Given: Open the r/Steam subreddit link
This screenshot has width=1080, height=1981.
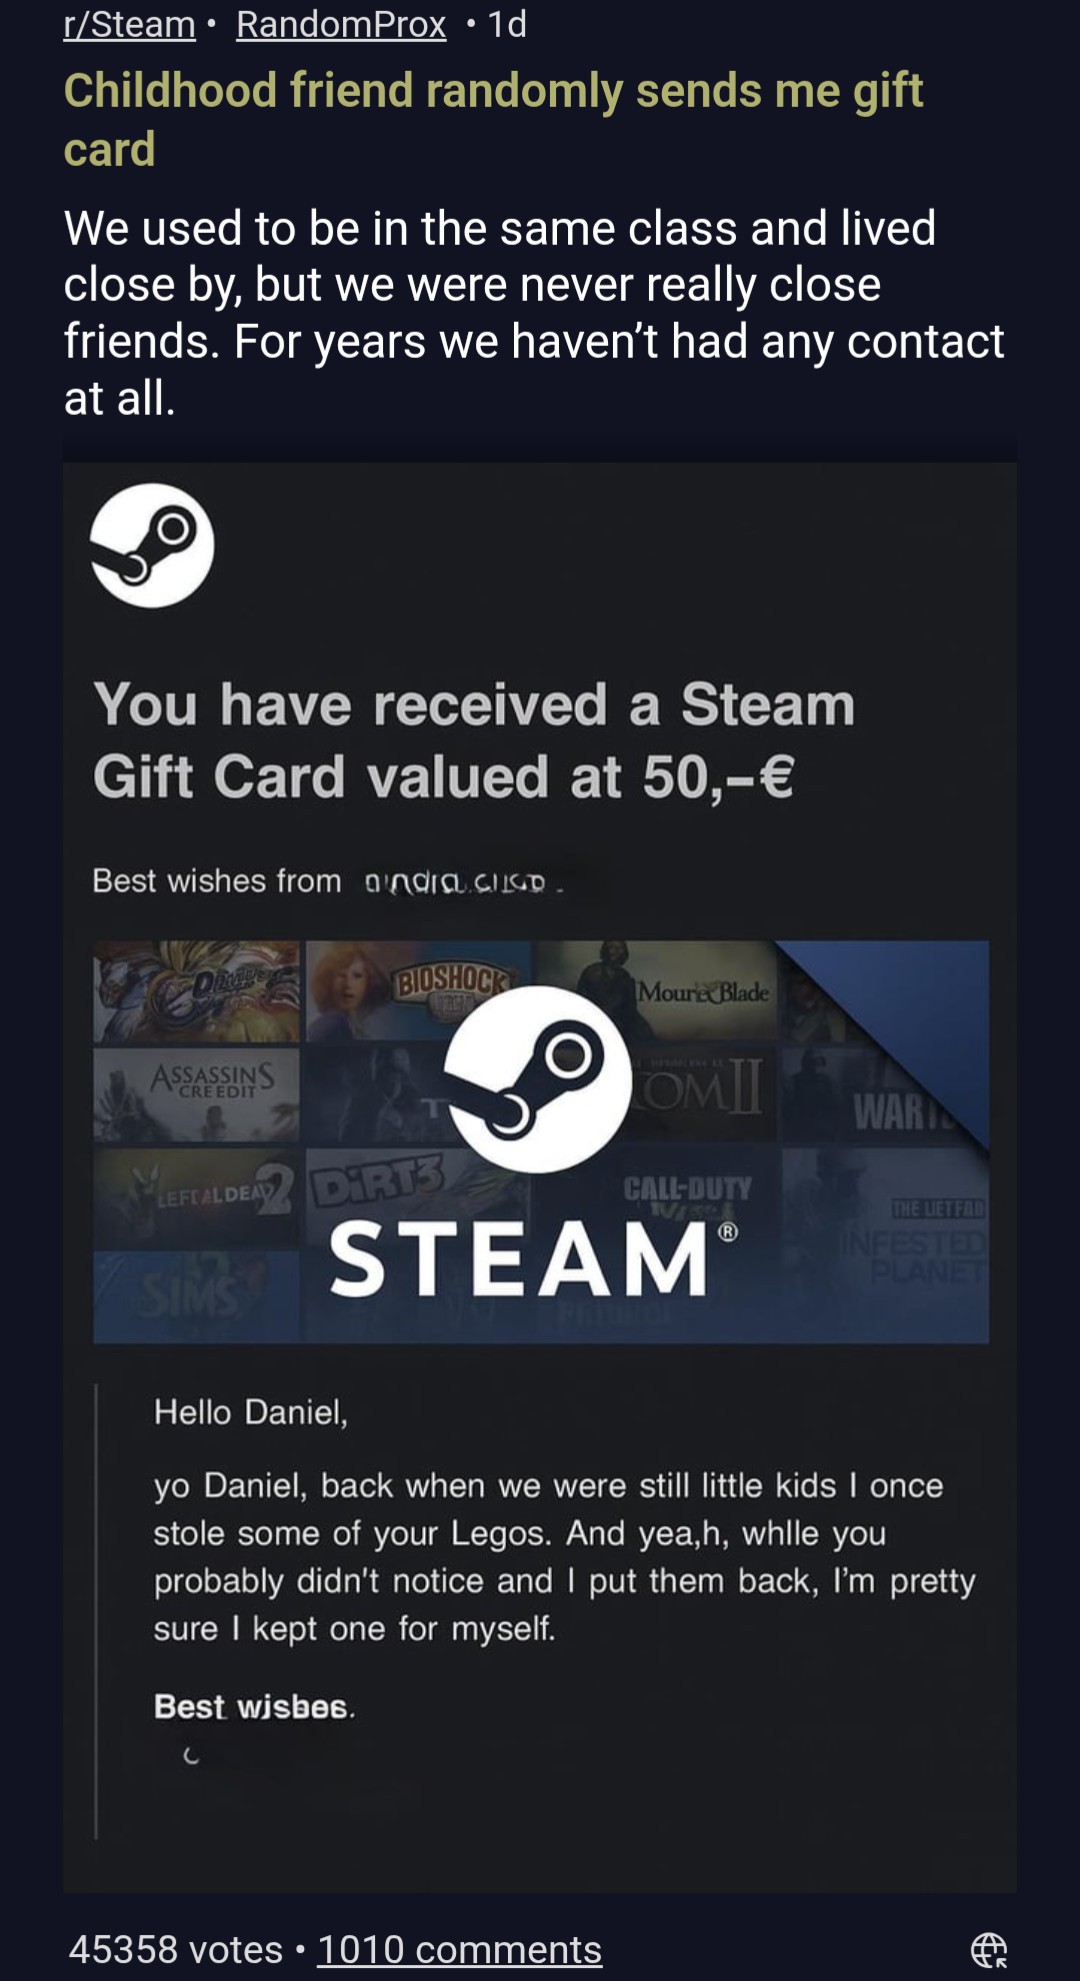Looking at the screenshot, I should click(129, 23).
